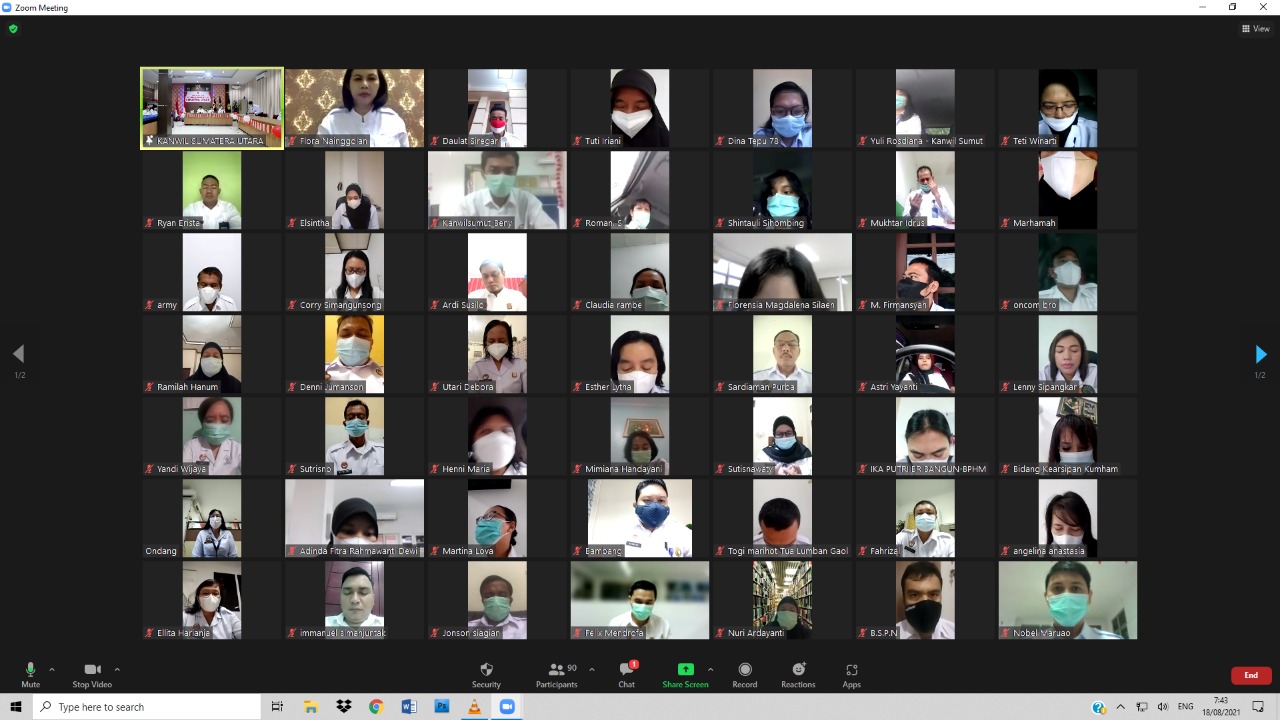Open the Reactions menu
The image size is (1280, 720).
tap(798, 674)
